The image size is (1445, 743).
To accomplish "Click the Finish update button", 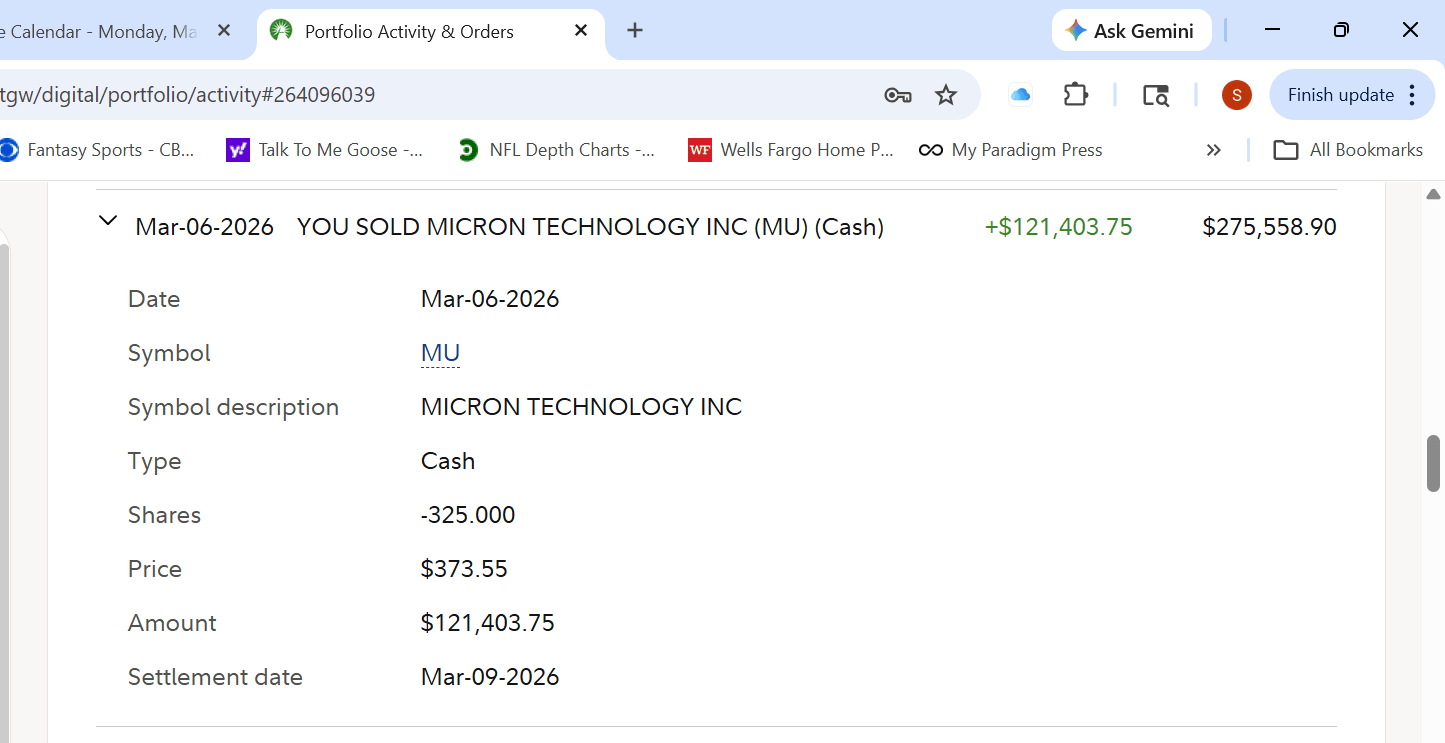I will click(x=1340, y=95).
